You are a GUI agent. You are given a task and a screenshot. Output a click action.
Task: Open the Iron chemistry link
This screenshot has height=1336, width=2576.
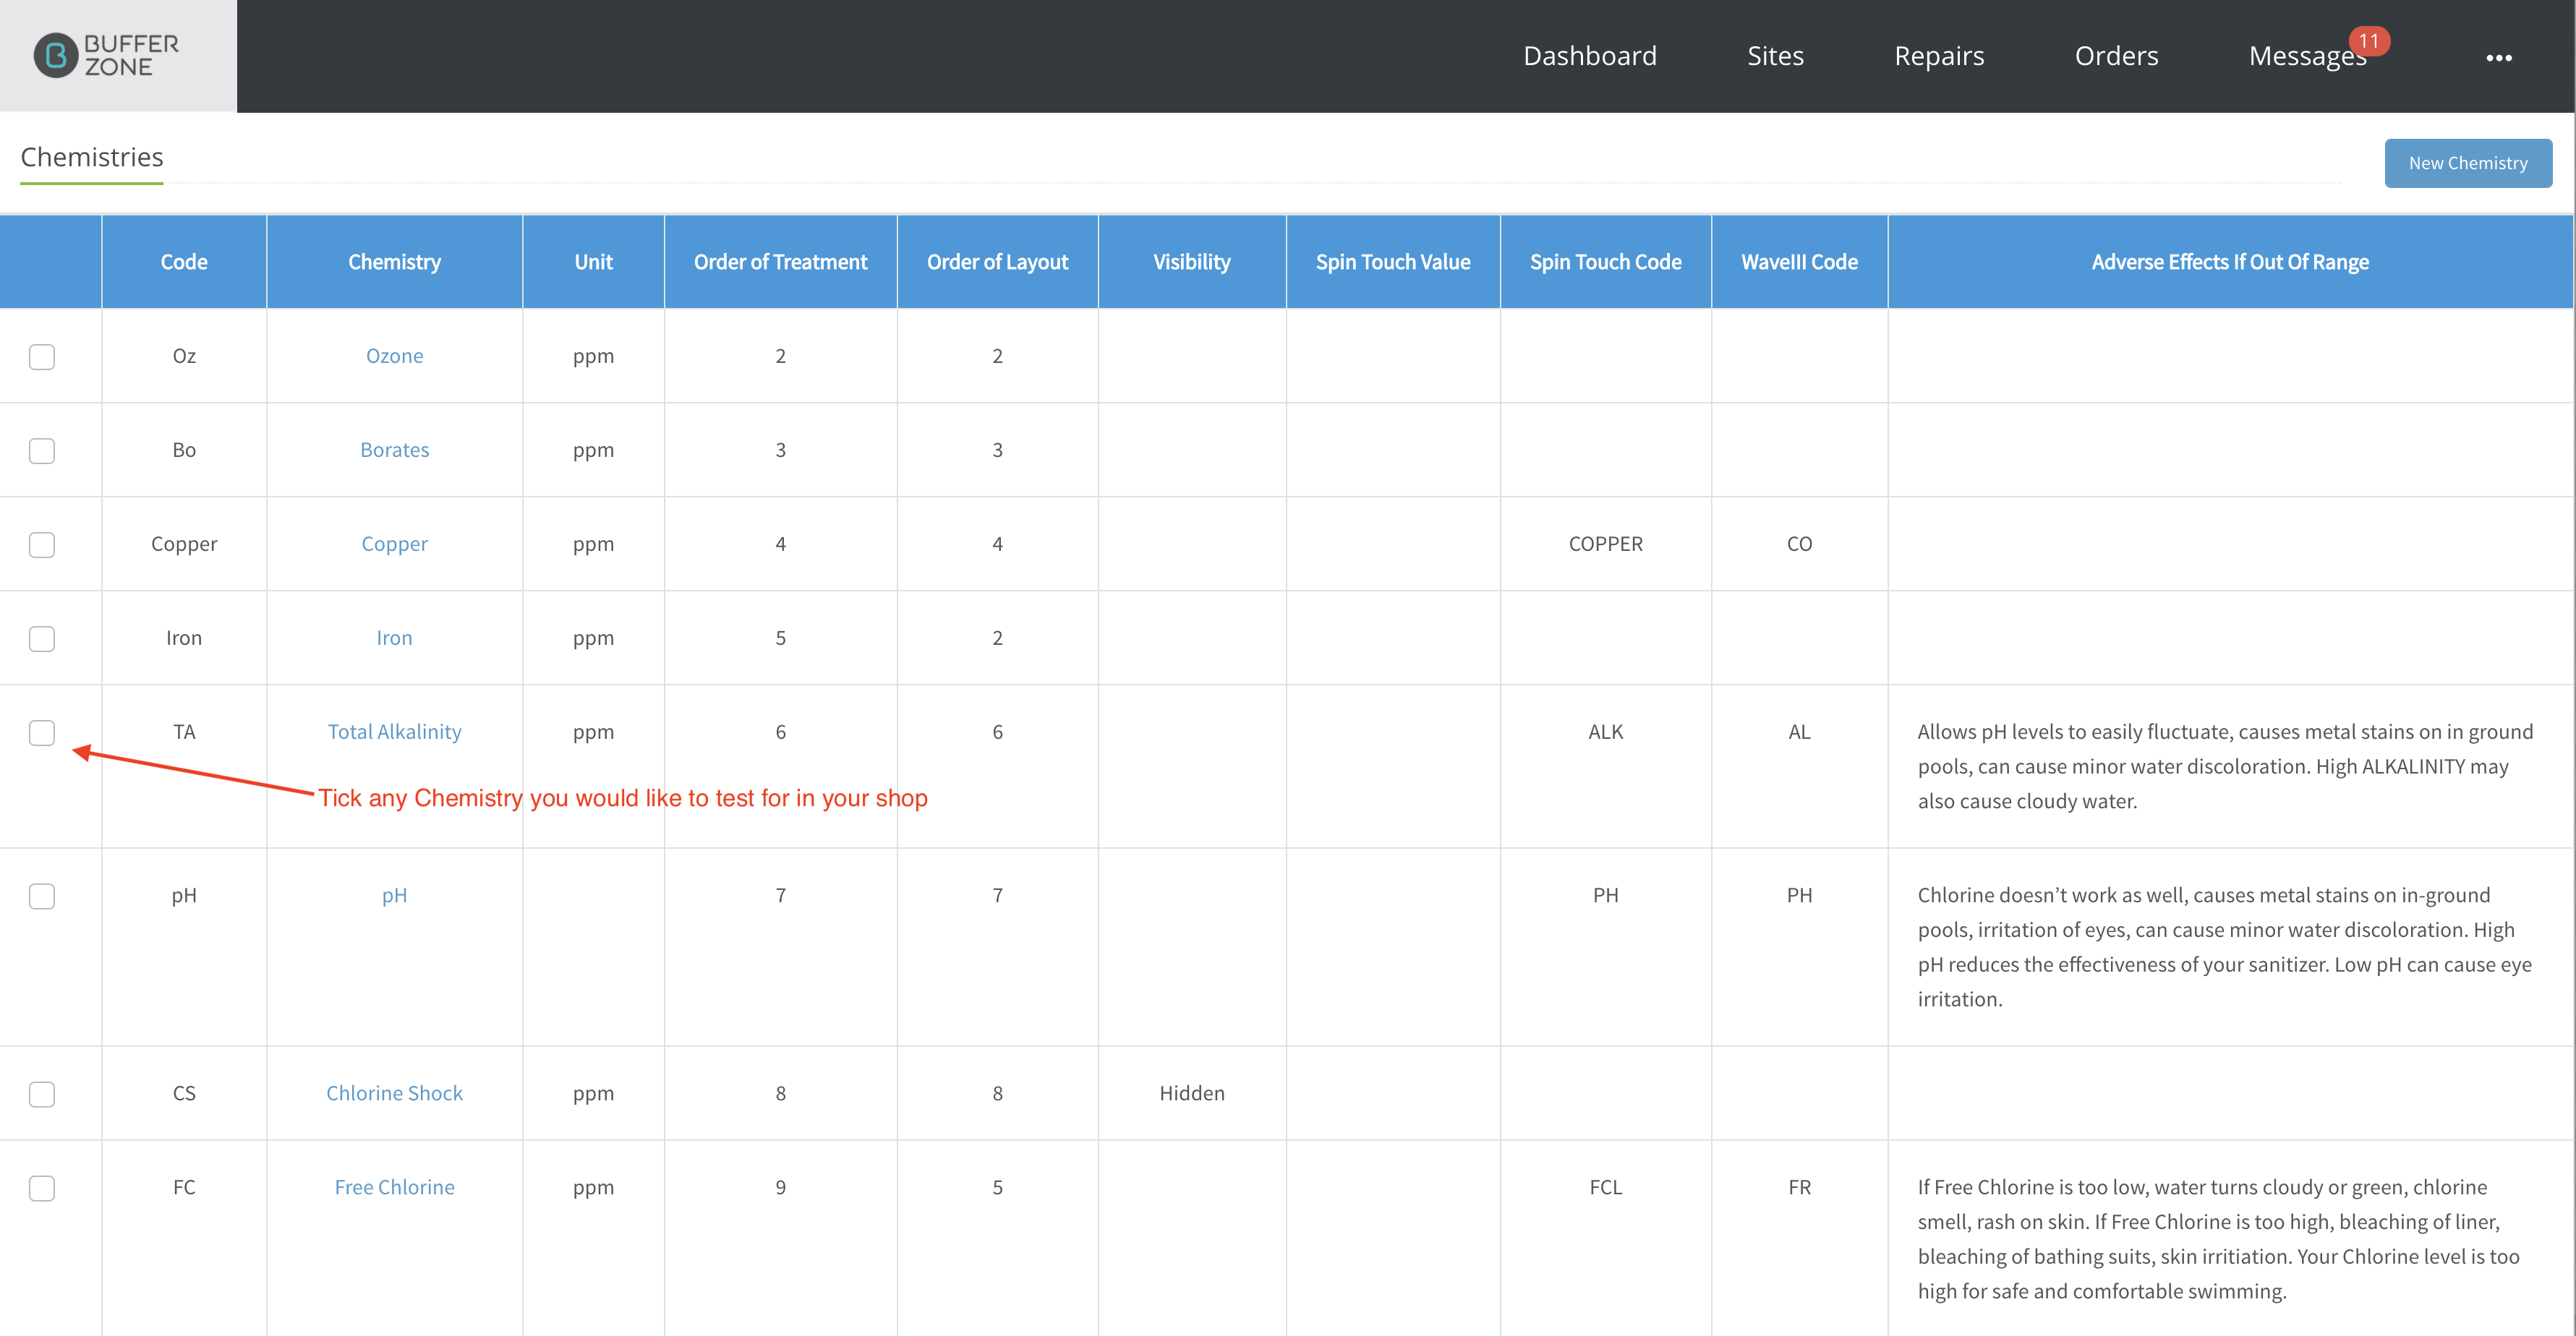pyautogui.click(x=394, y=638)
